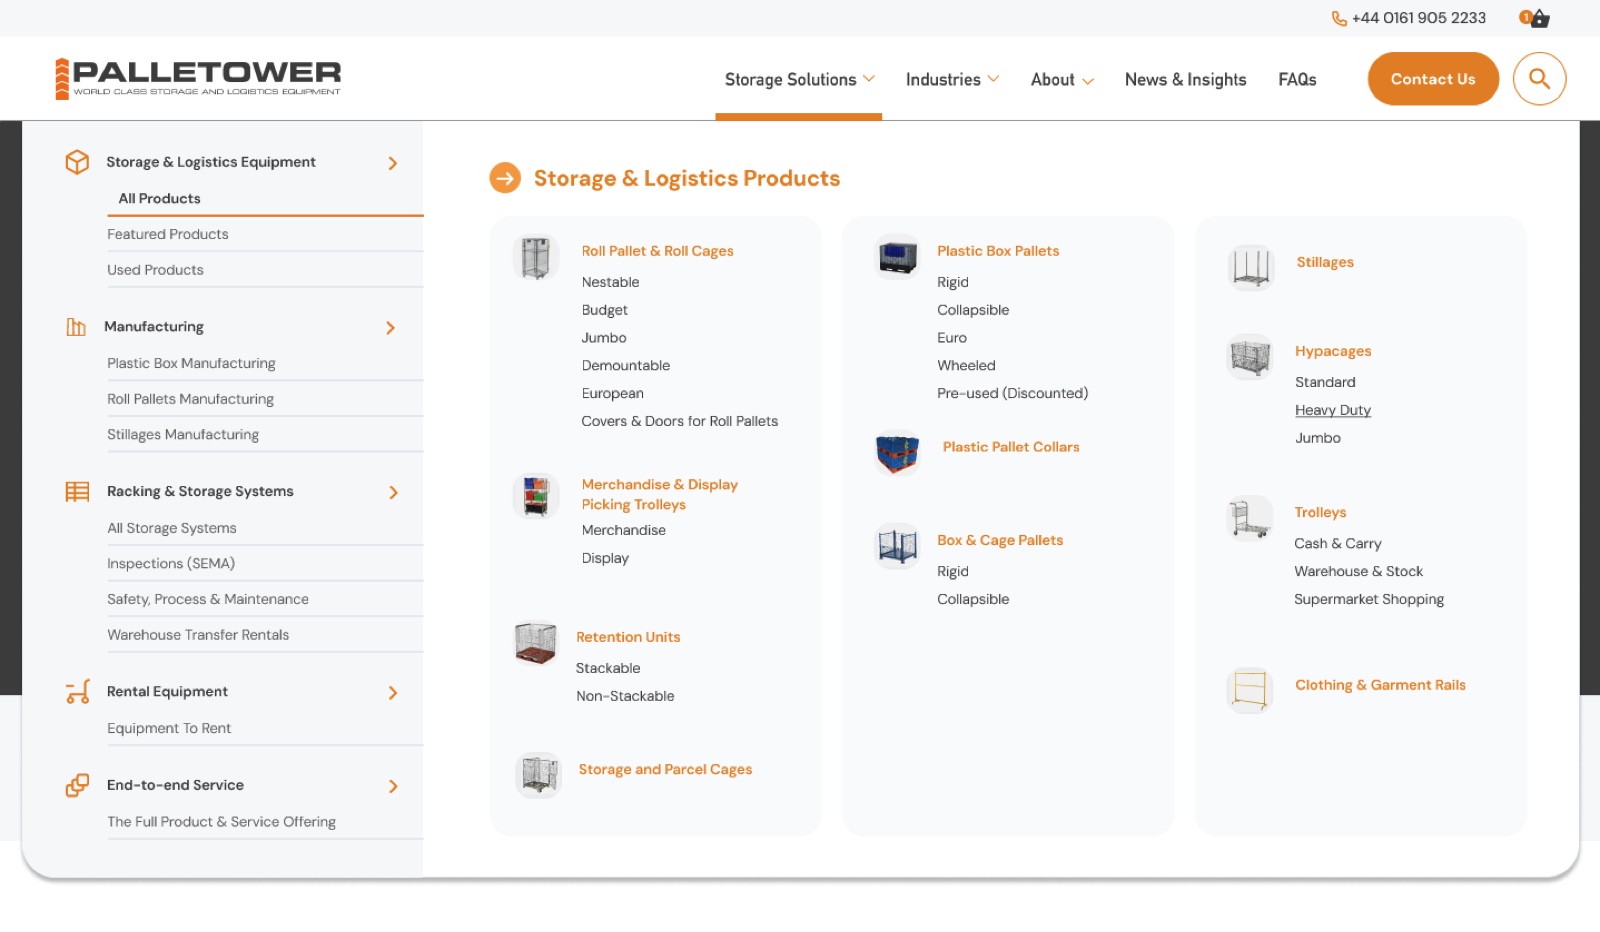Open Demountable roll pallets link
The height and width of the screenshot is (932, 1600).
[x=626, y=365]
